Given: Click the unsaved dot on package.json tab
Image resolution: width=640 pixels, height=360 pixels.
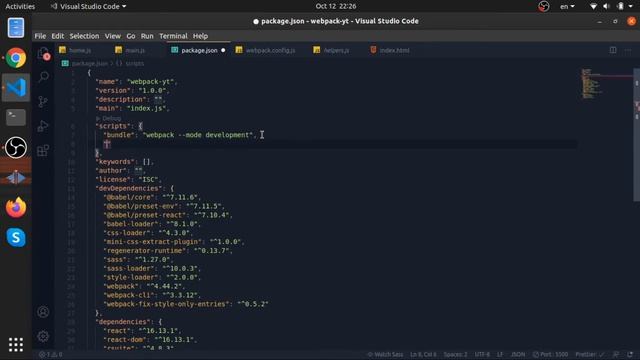Looking at the screenshot, I should coord(223,50).
